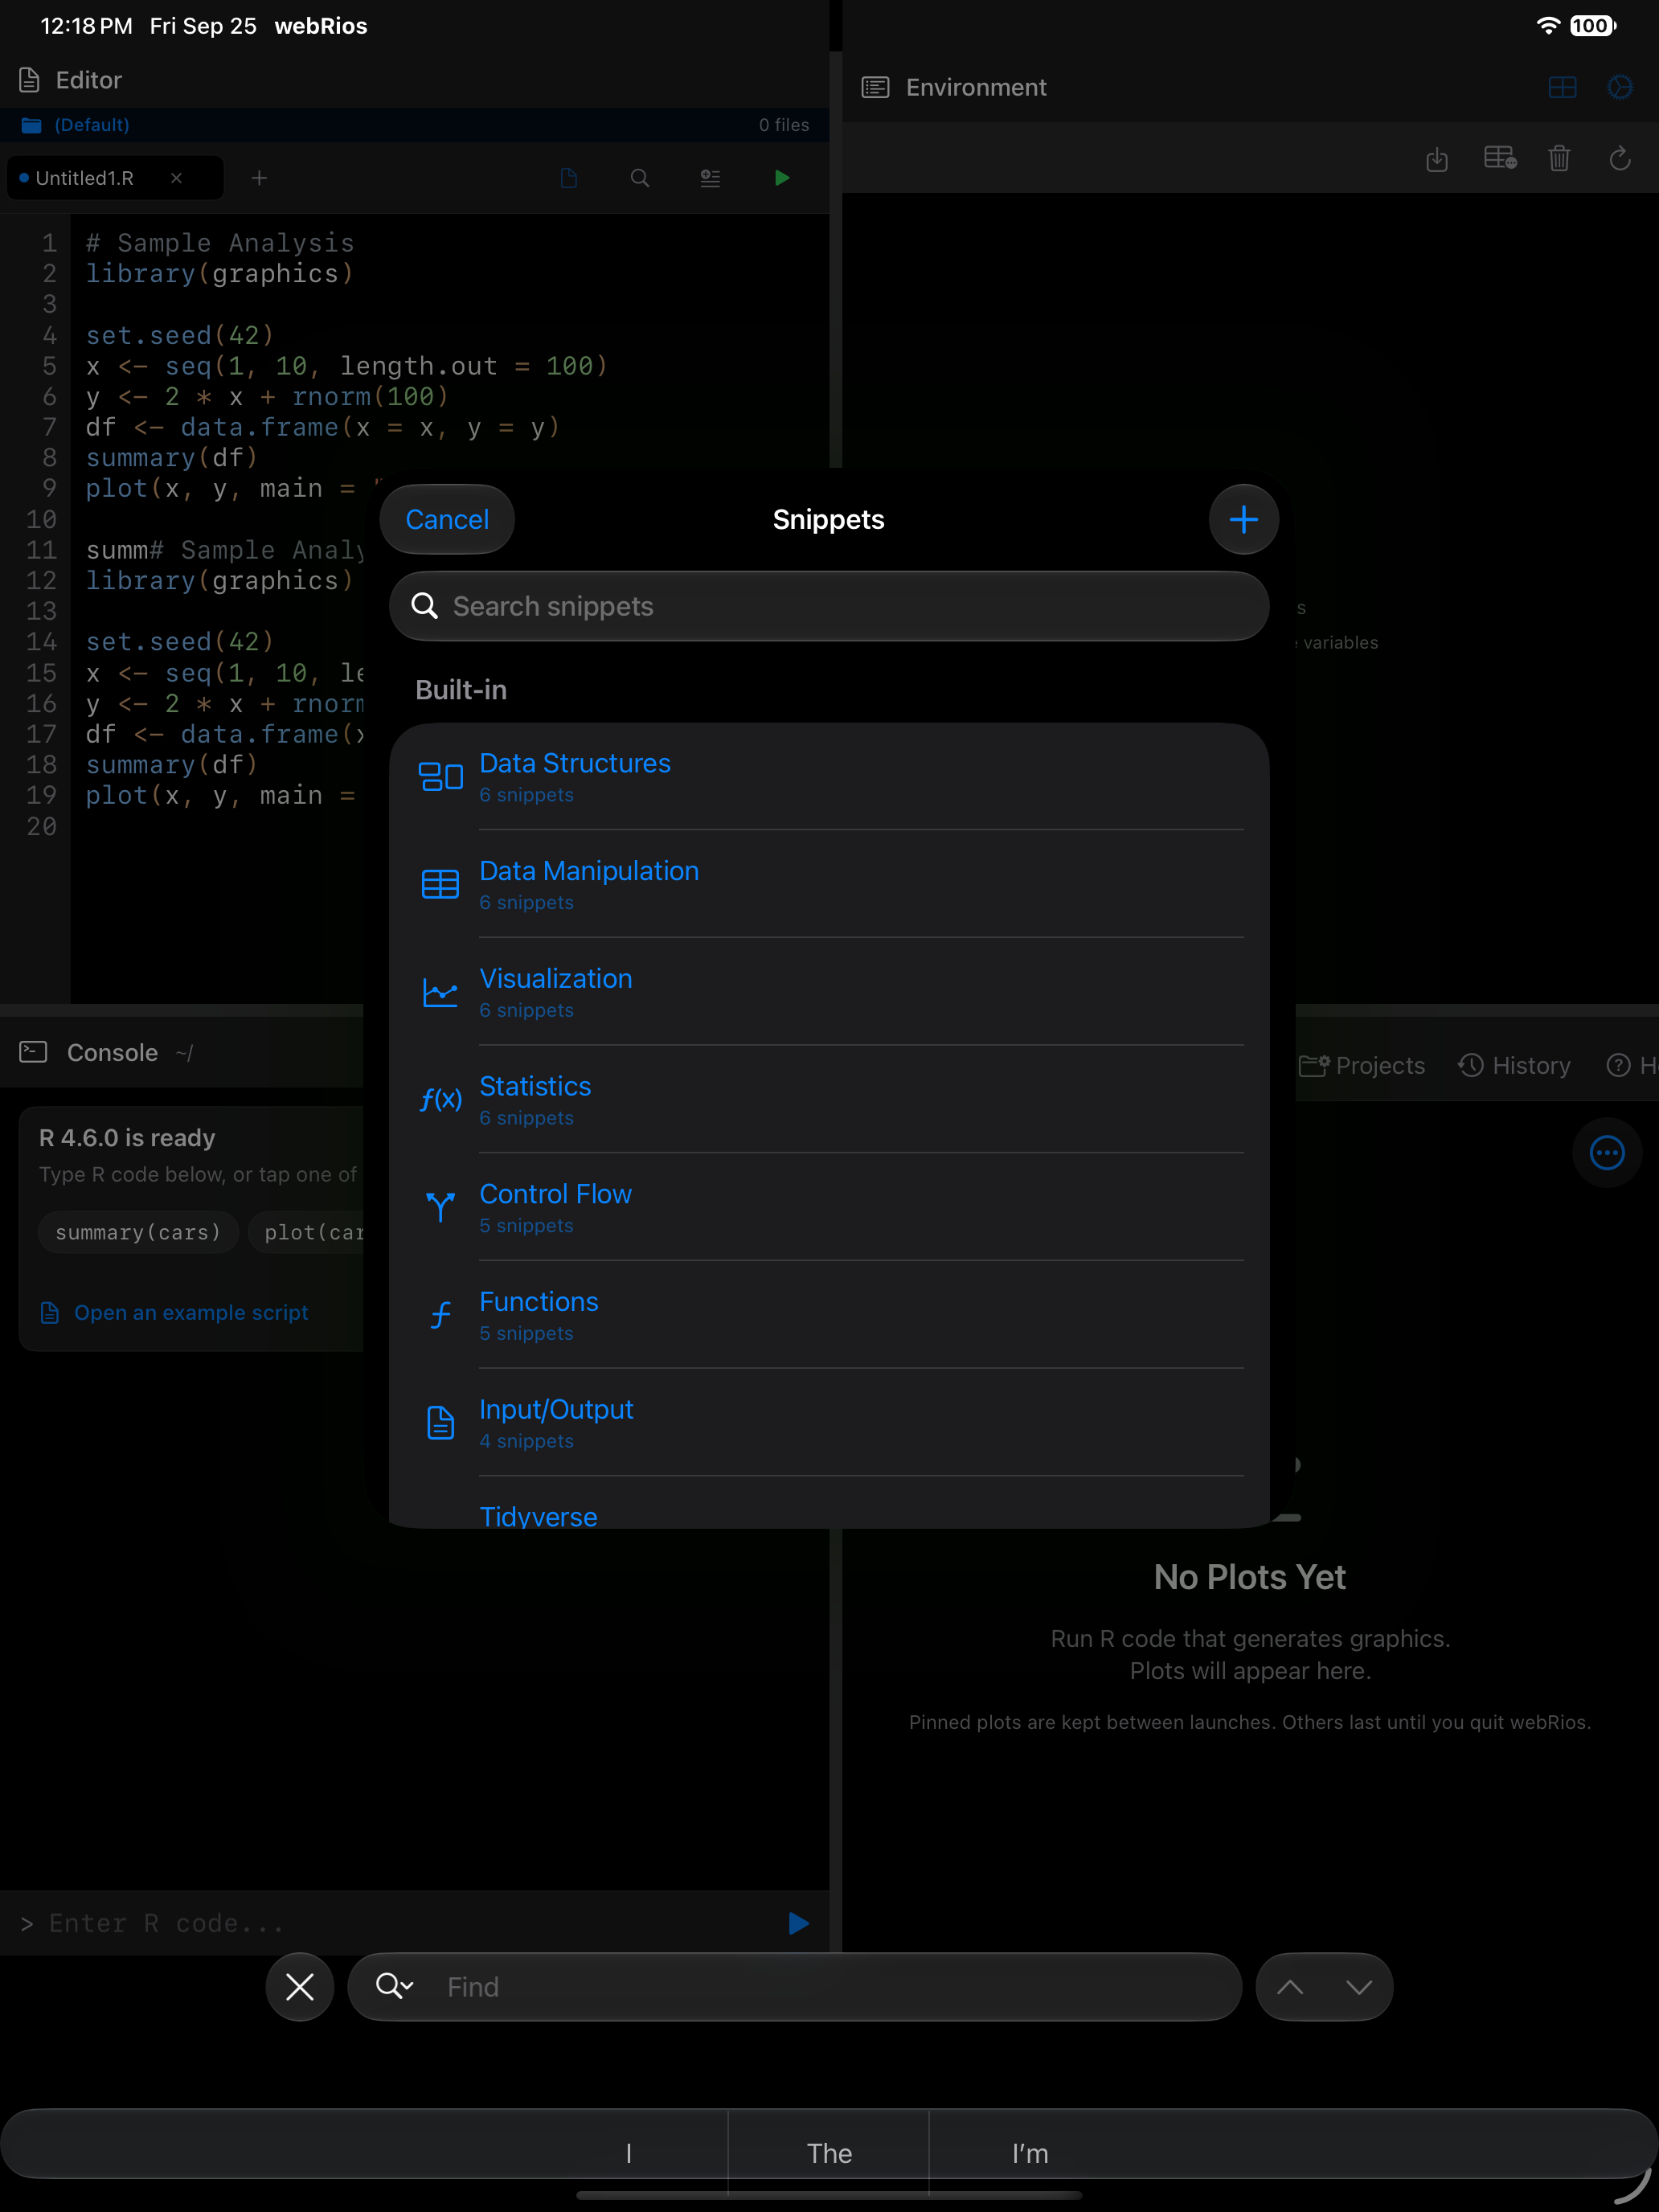Open Environment settings gear icon

click(1620, 88)
